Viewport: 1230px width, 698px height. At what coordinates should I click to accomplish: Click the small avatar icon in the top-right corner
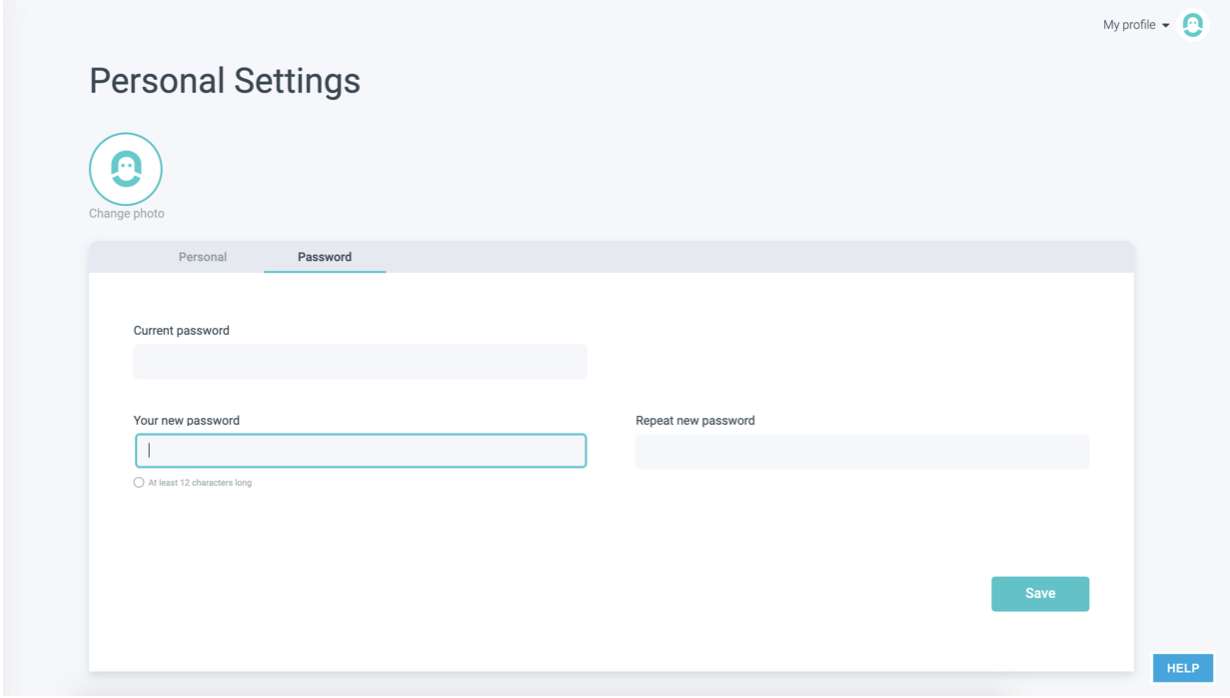click(x=1192, y=25)
